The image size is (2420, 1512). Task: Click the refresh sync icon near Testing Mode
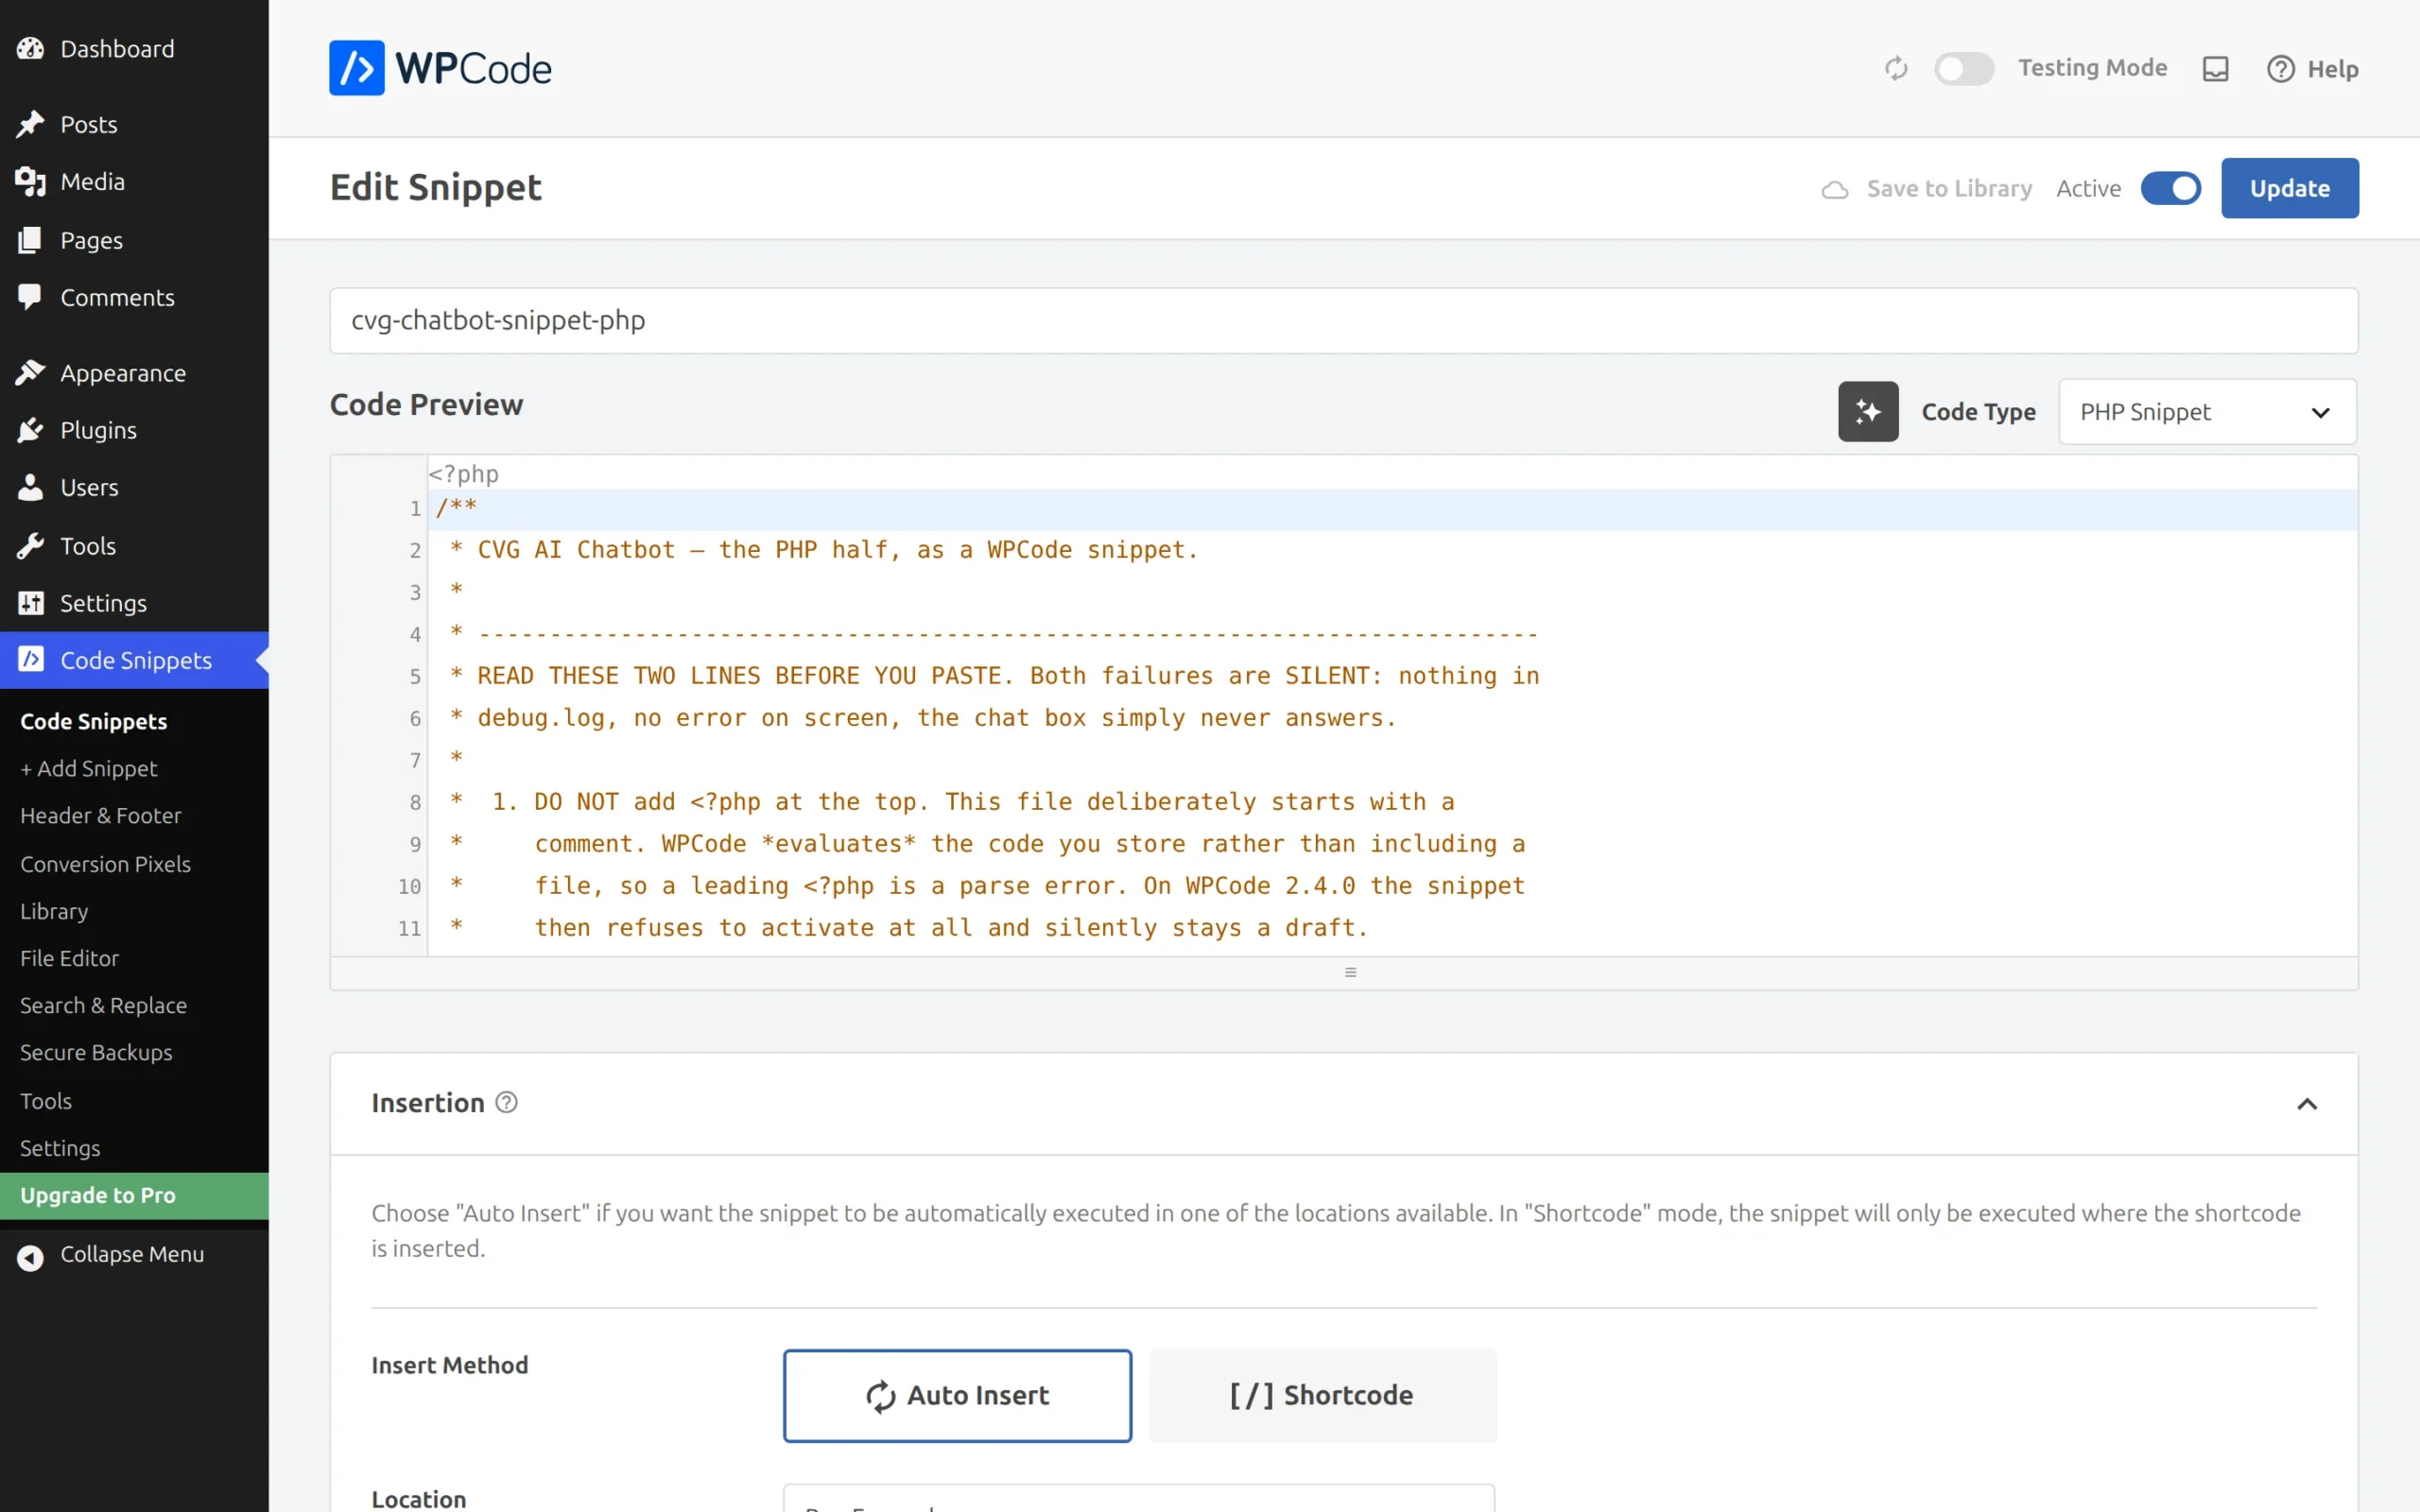click(1896, 68)
